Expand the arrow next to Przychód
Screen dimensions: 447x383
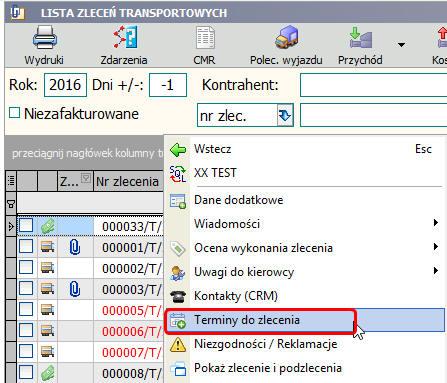(x=401, y=44)
